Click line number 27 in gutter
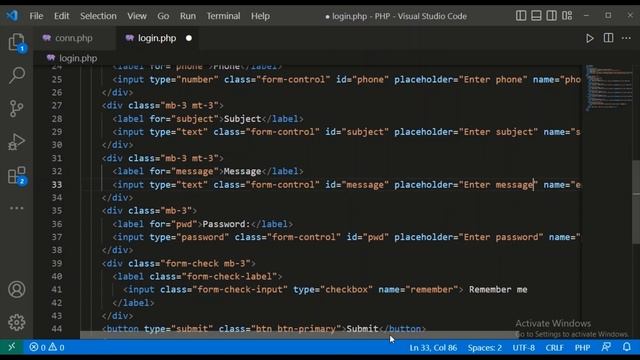 (57, 106)
